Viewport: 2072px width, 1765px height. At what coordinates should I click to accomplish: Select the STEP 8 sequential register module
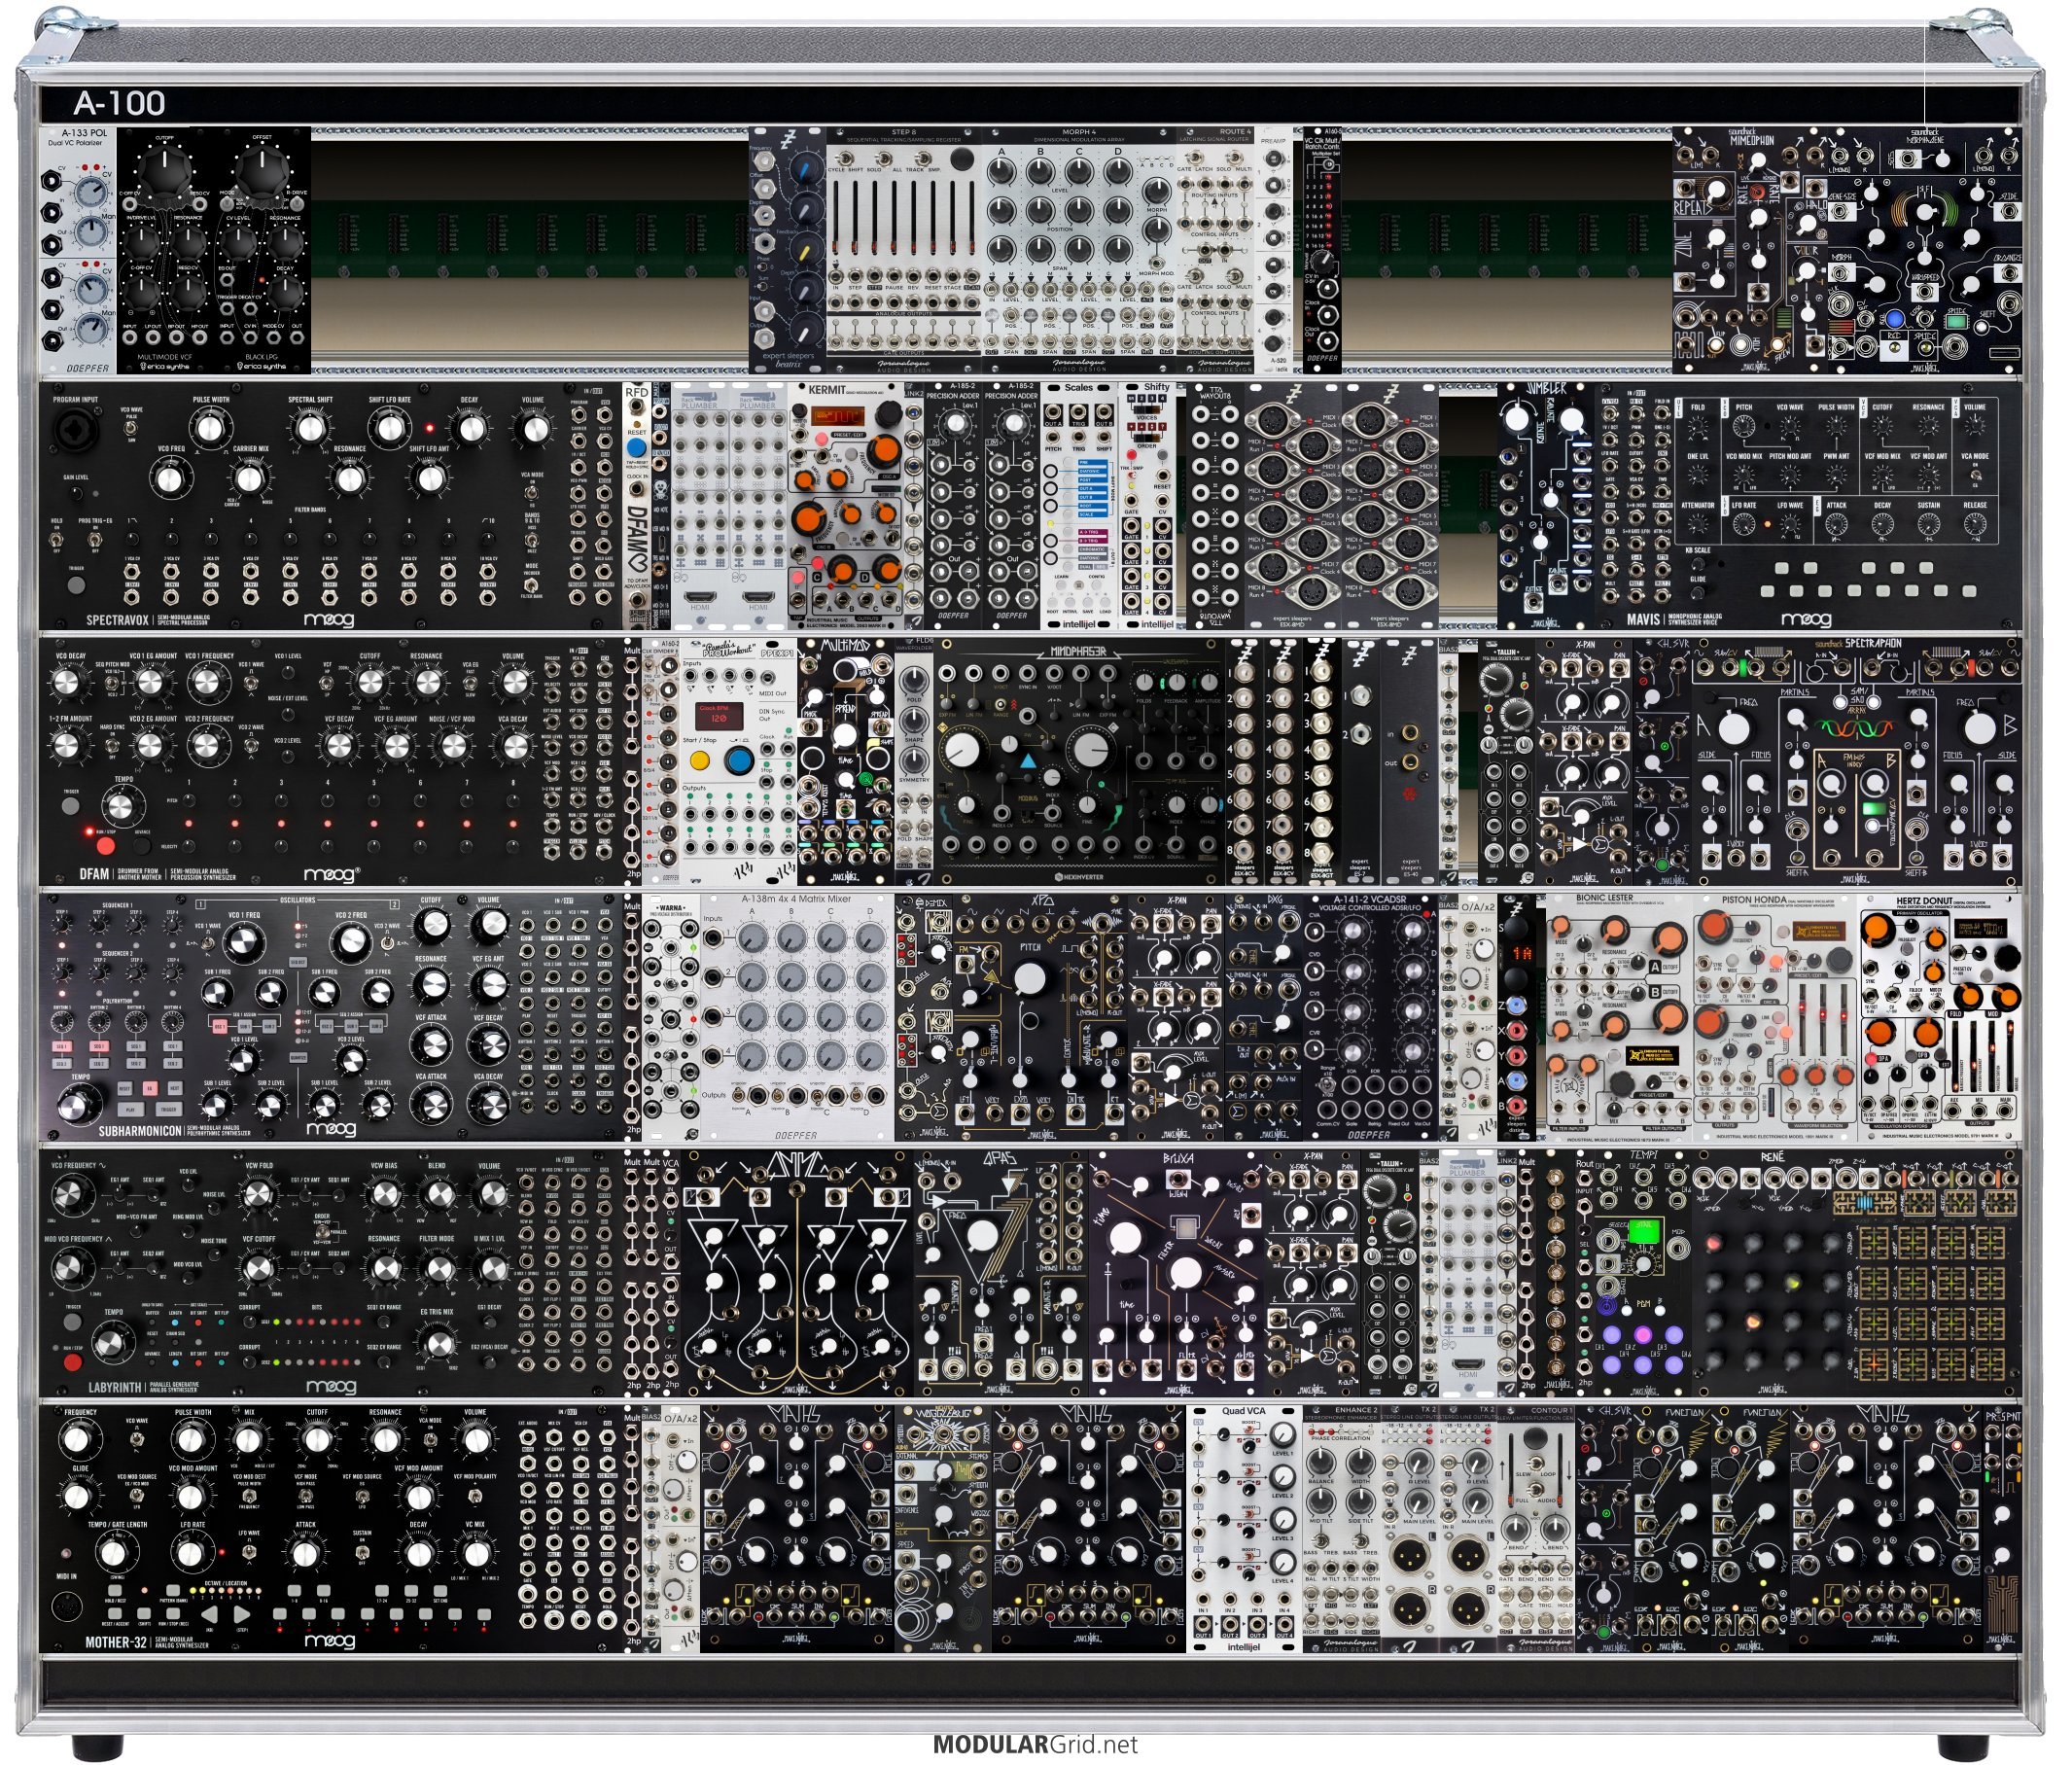click(x=906, y=251)
